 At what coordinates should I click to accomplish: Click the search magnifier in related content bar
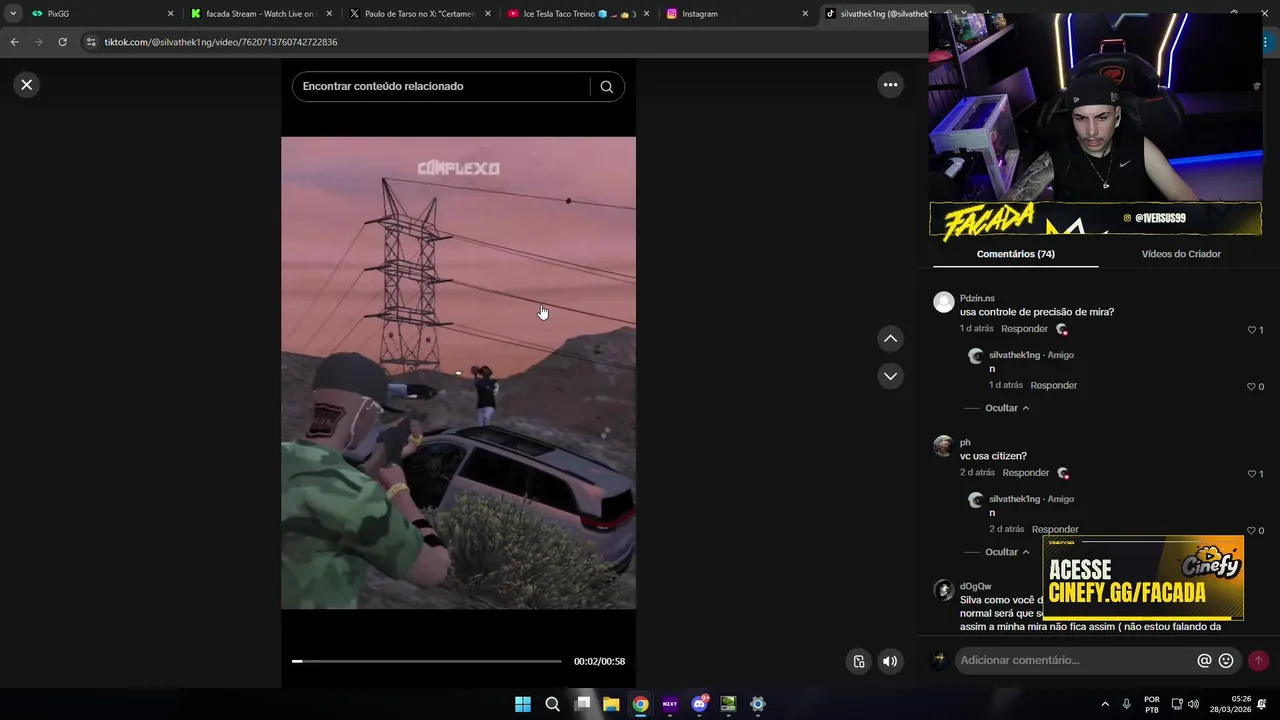pos(606,87)
